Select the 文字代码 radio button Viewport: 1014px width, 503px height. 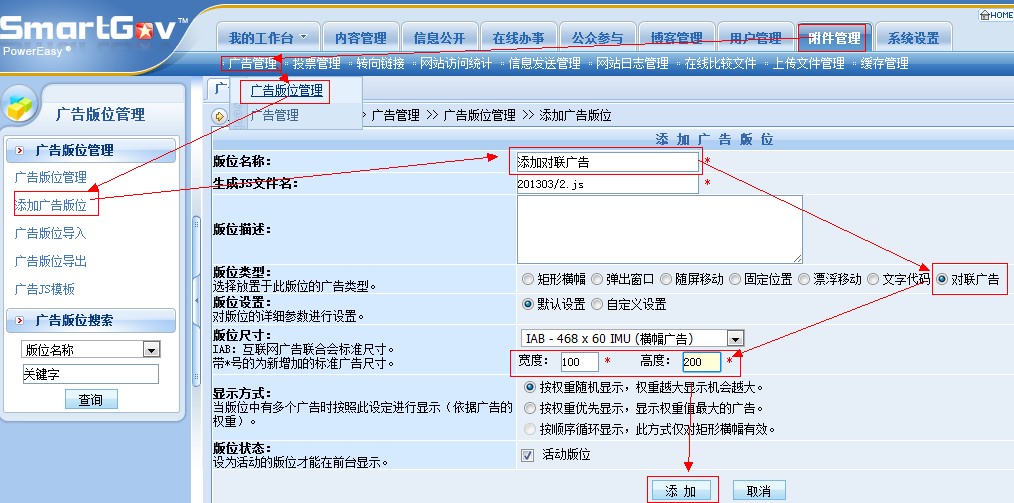point(873,279)
